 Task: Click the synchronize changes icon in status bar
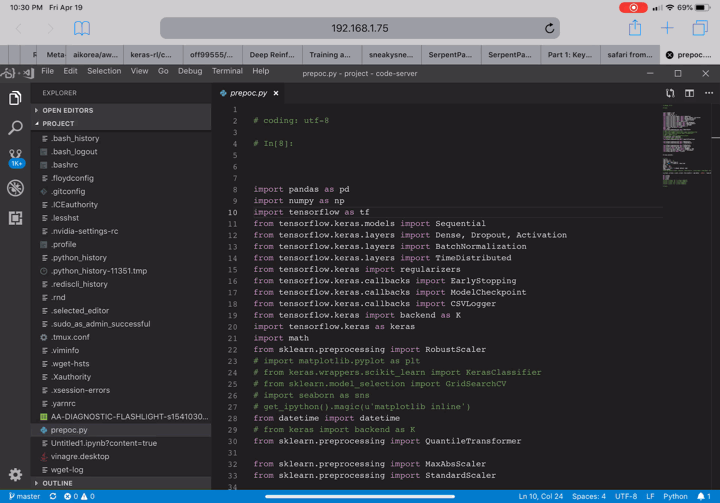(53, 496)
